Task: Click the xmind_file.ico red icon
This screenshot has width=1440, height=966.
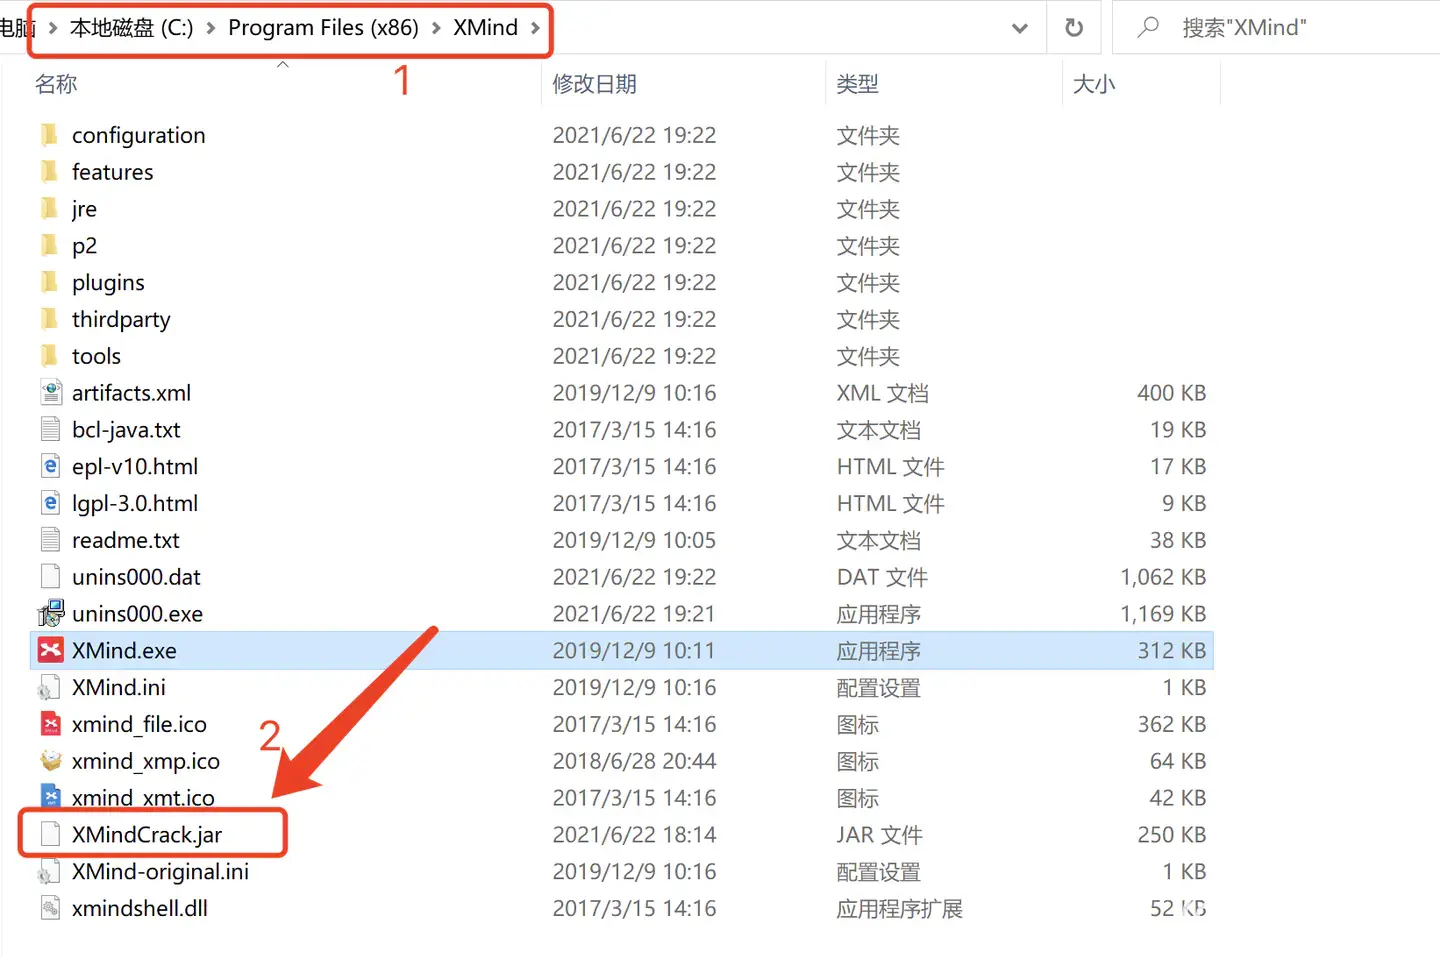Action: click(x=50, y=724)
